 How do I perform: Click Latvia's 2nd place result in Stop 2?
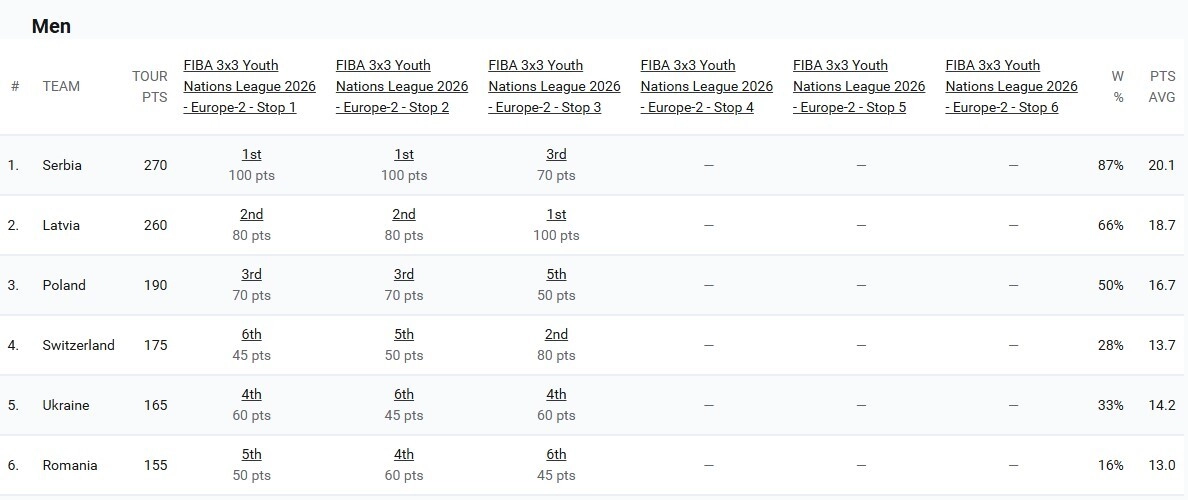click(404, 214)
